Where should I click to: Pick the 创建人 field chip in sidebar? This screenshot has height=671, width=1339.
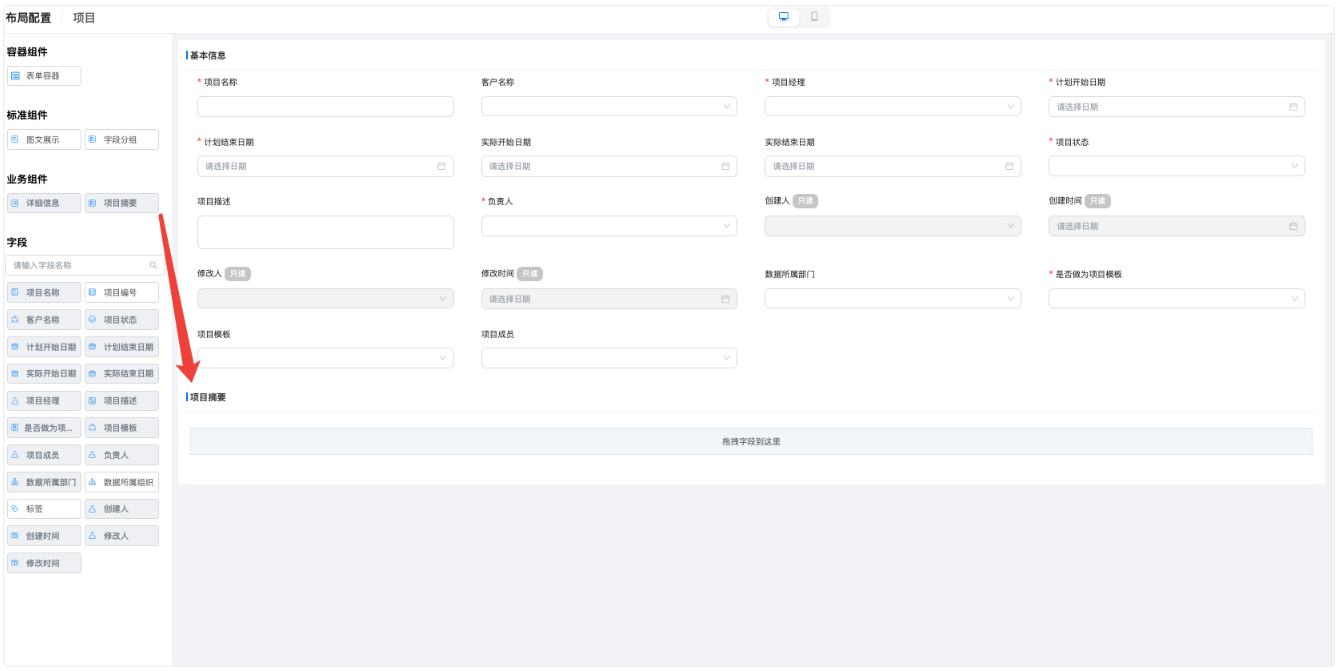coord(122,509)
